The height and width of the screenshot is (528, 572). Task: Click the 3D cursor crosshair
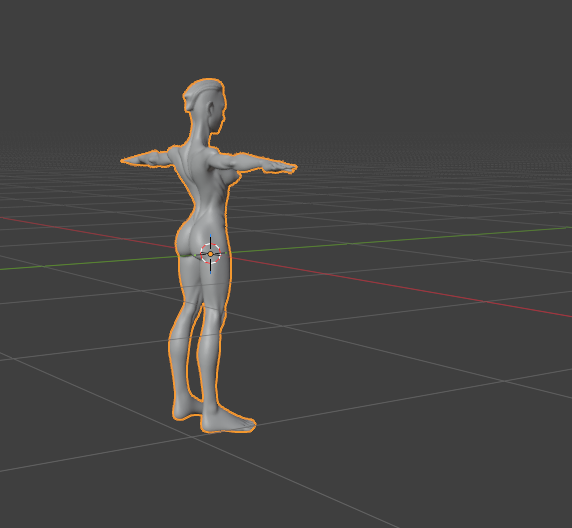(210, 254)
